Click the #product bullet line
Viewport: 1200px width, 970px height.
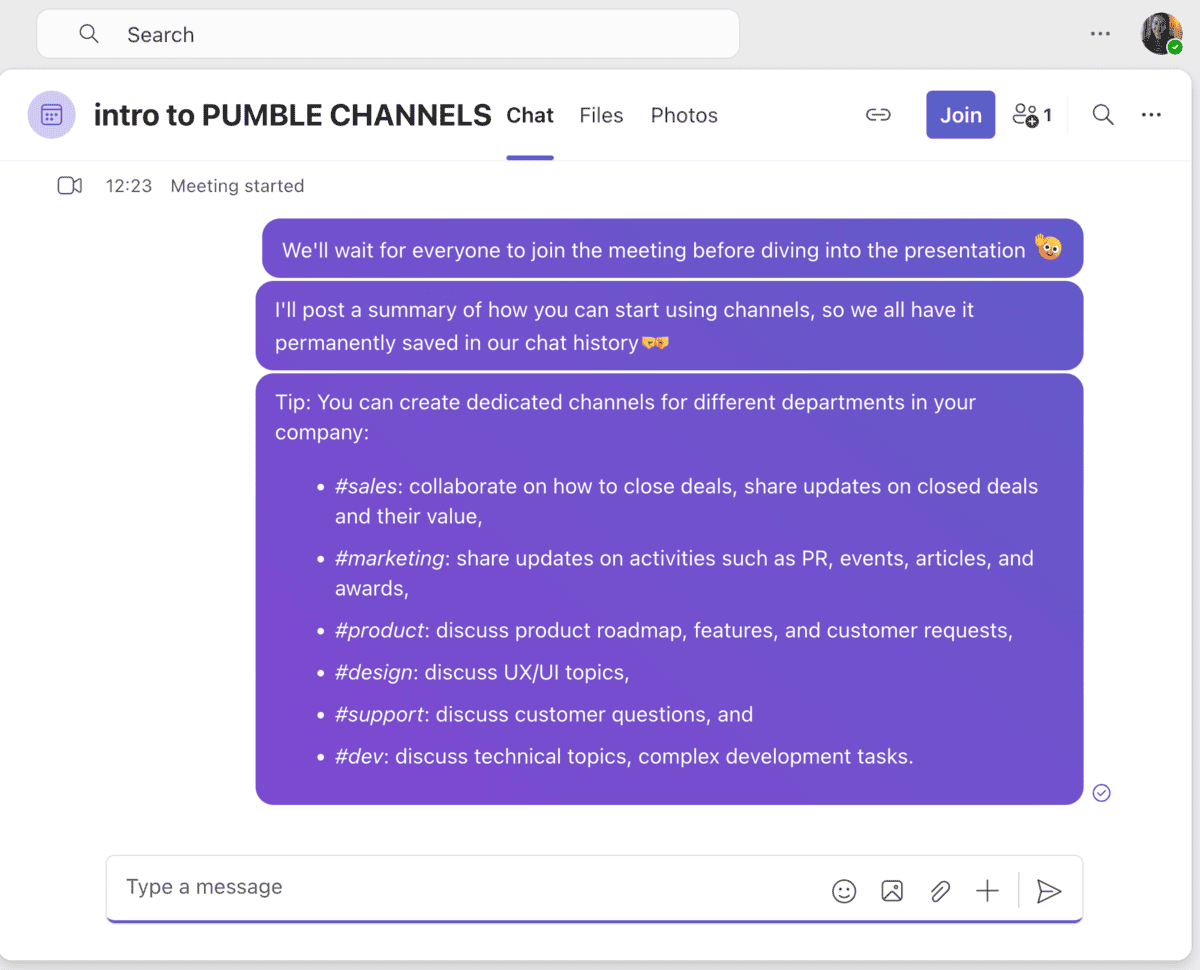click(673, 631)
